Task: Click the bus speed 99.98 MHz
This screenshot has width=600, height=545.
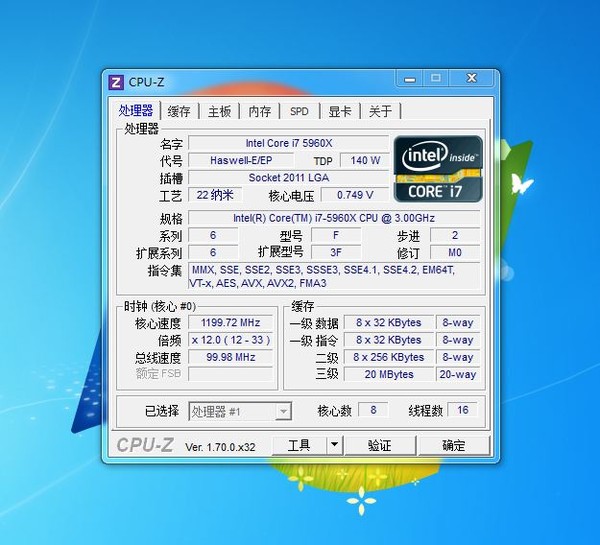Action: click(231, 357)
